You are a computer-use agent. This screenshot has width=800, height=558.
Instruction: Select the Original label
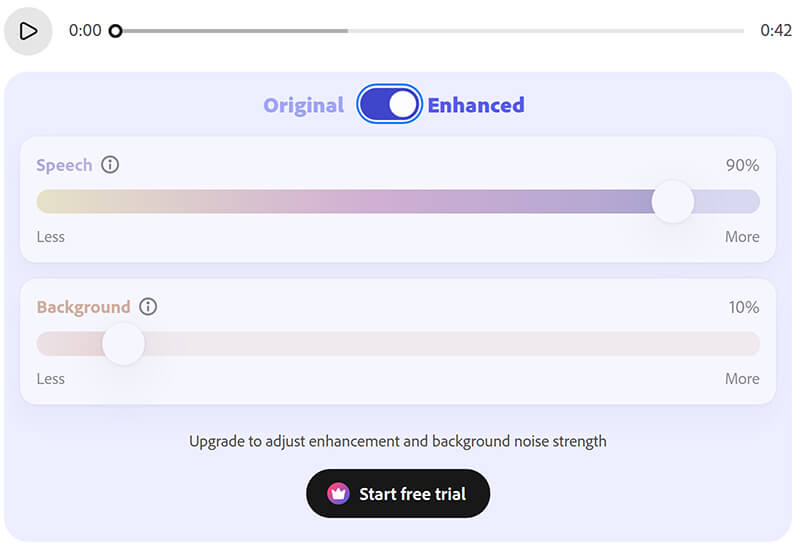pos(303,105)
